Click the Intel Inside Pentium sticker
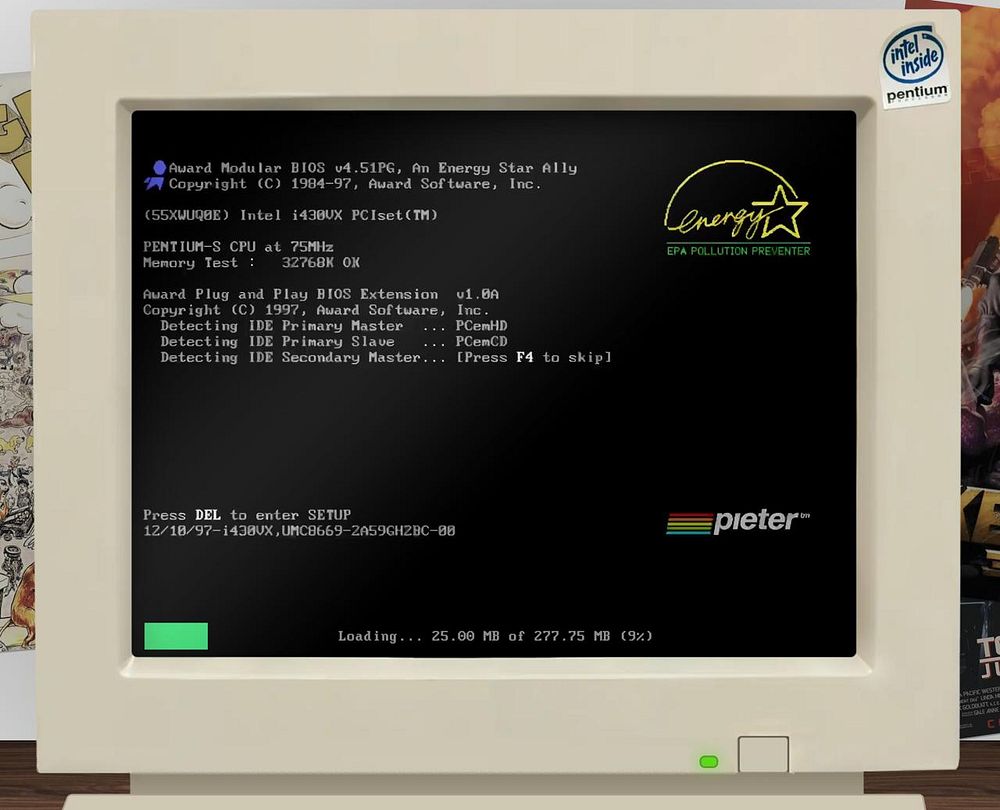The image size is (1000, 810). 916,66
